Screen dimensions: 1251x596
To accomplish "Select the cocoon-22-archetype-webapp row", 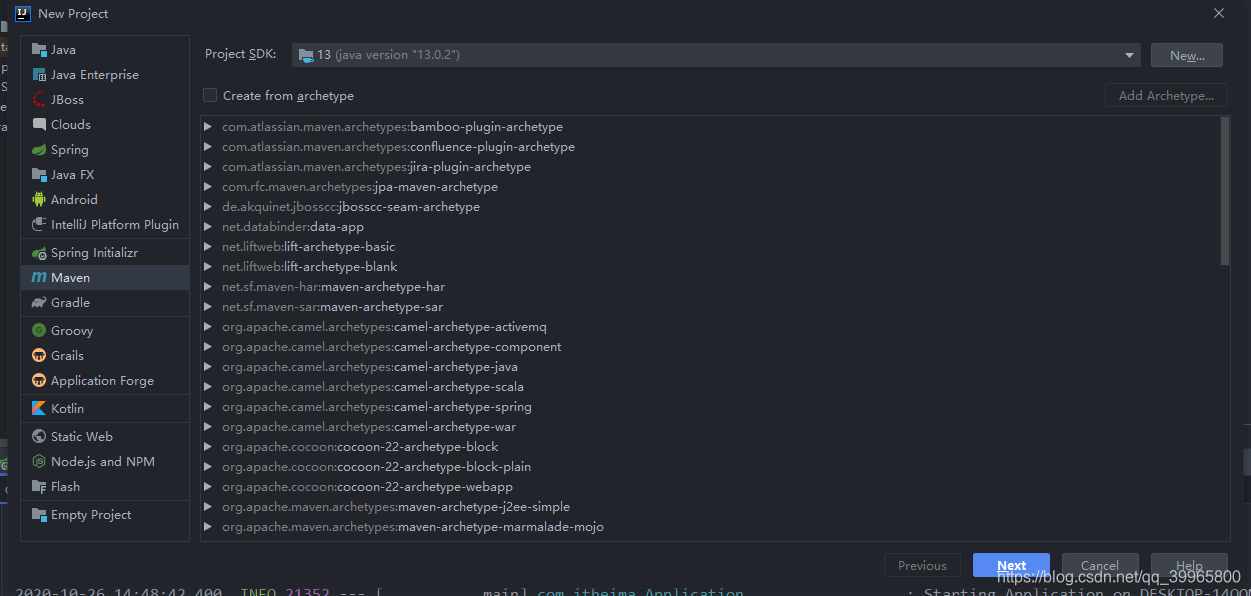I will [710, 487].
